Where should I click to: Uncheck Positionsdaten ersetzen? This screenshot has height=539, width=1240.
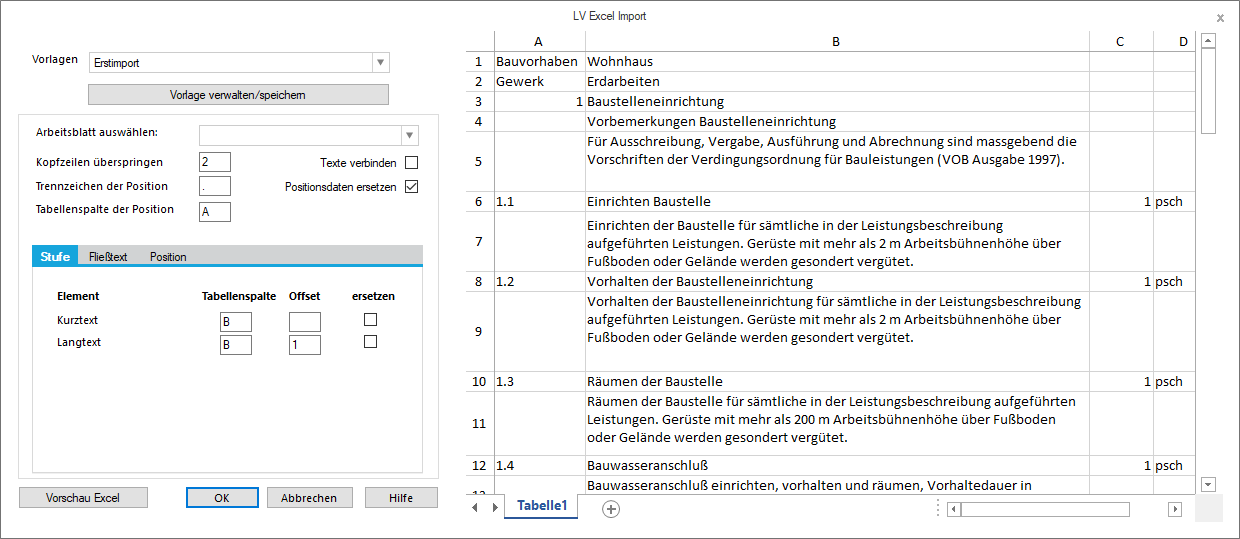(411, 186)
